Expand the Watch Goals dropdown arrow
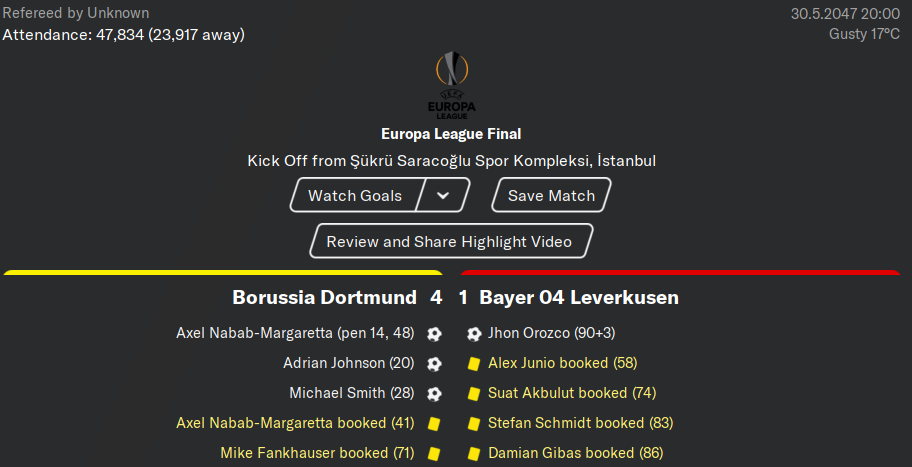The width and height of the screenshot is (912, 467). pyautogui.click(x=443, y=195)
